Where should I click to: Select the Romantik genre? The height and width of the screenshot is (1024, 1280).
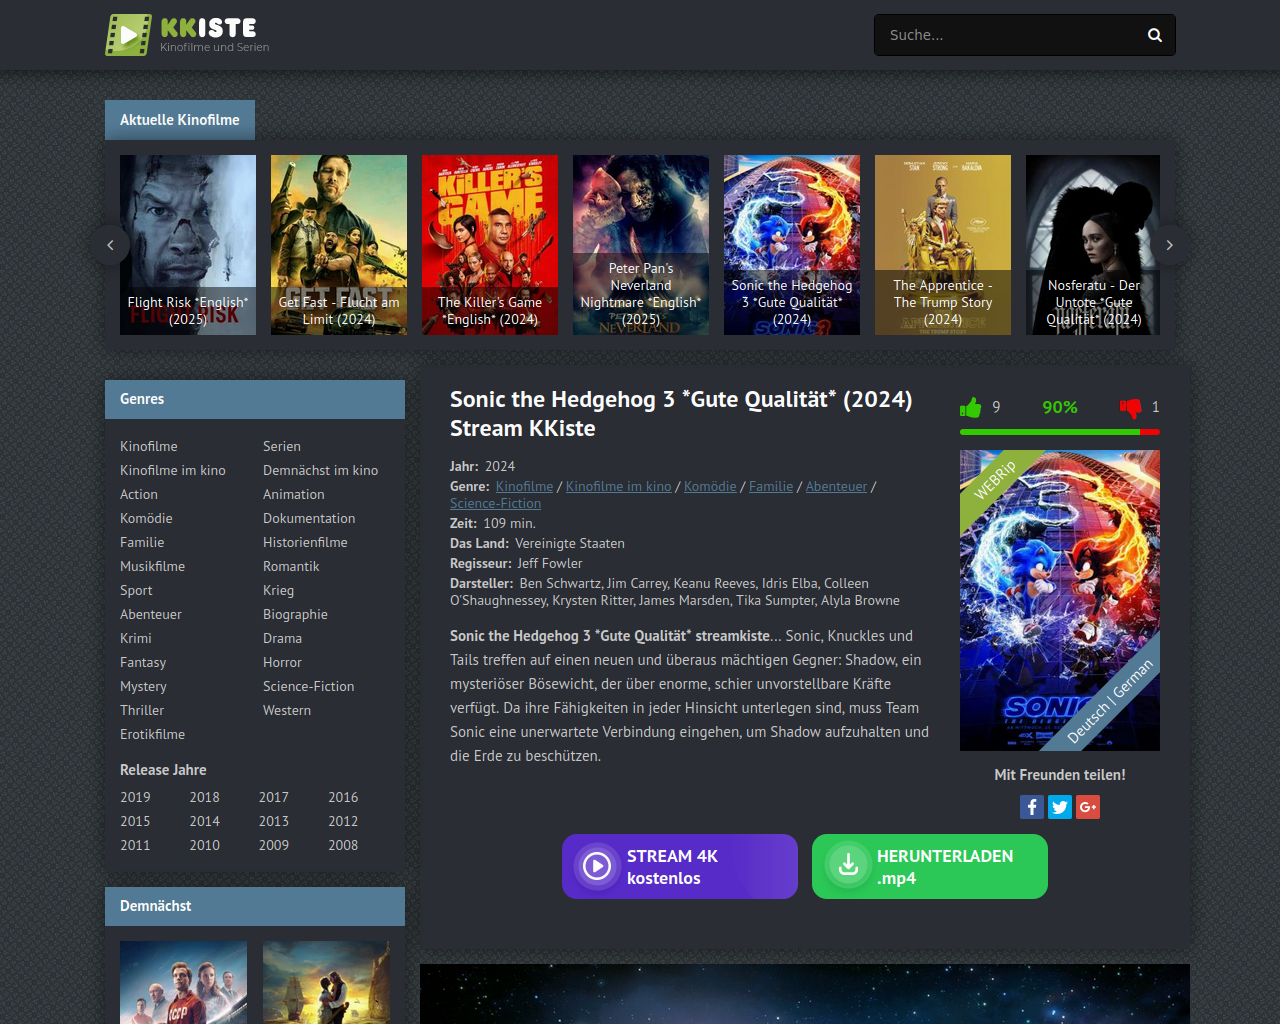291,566
